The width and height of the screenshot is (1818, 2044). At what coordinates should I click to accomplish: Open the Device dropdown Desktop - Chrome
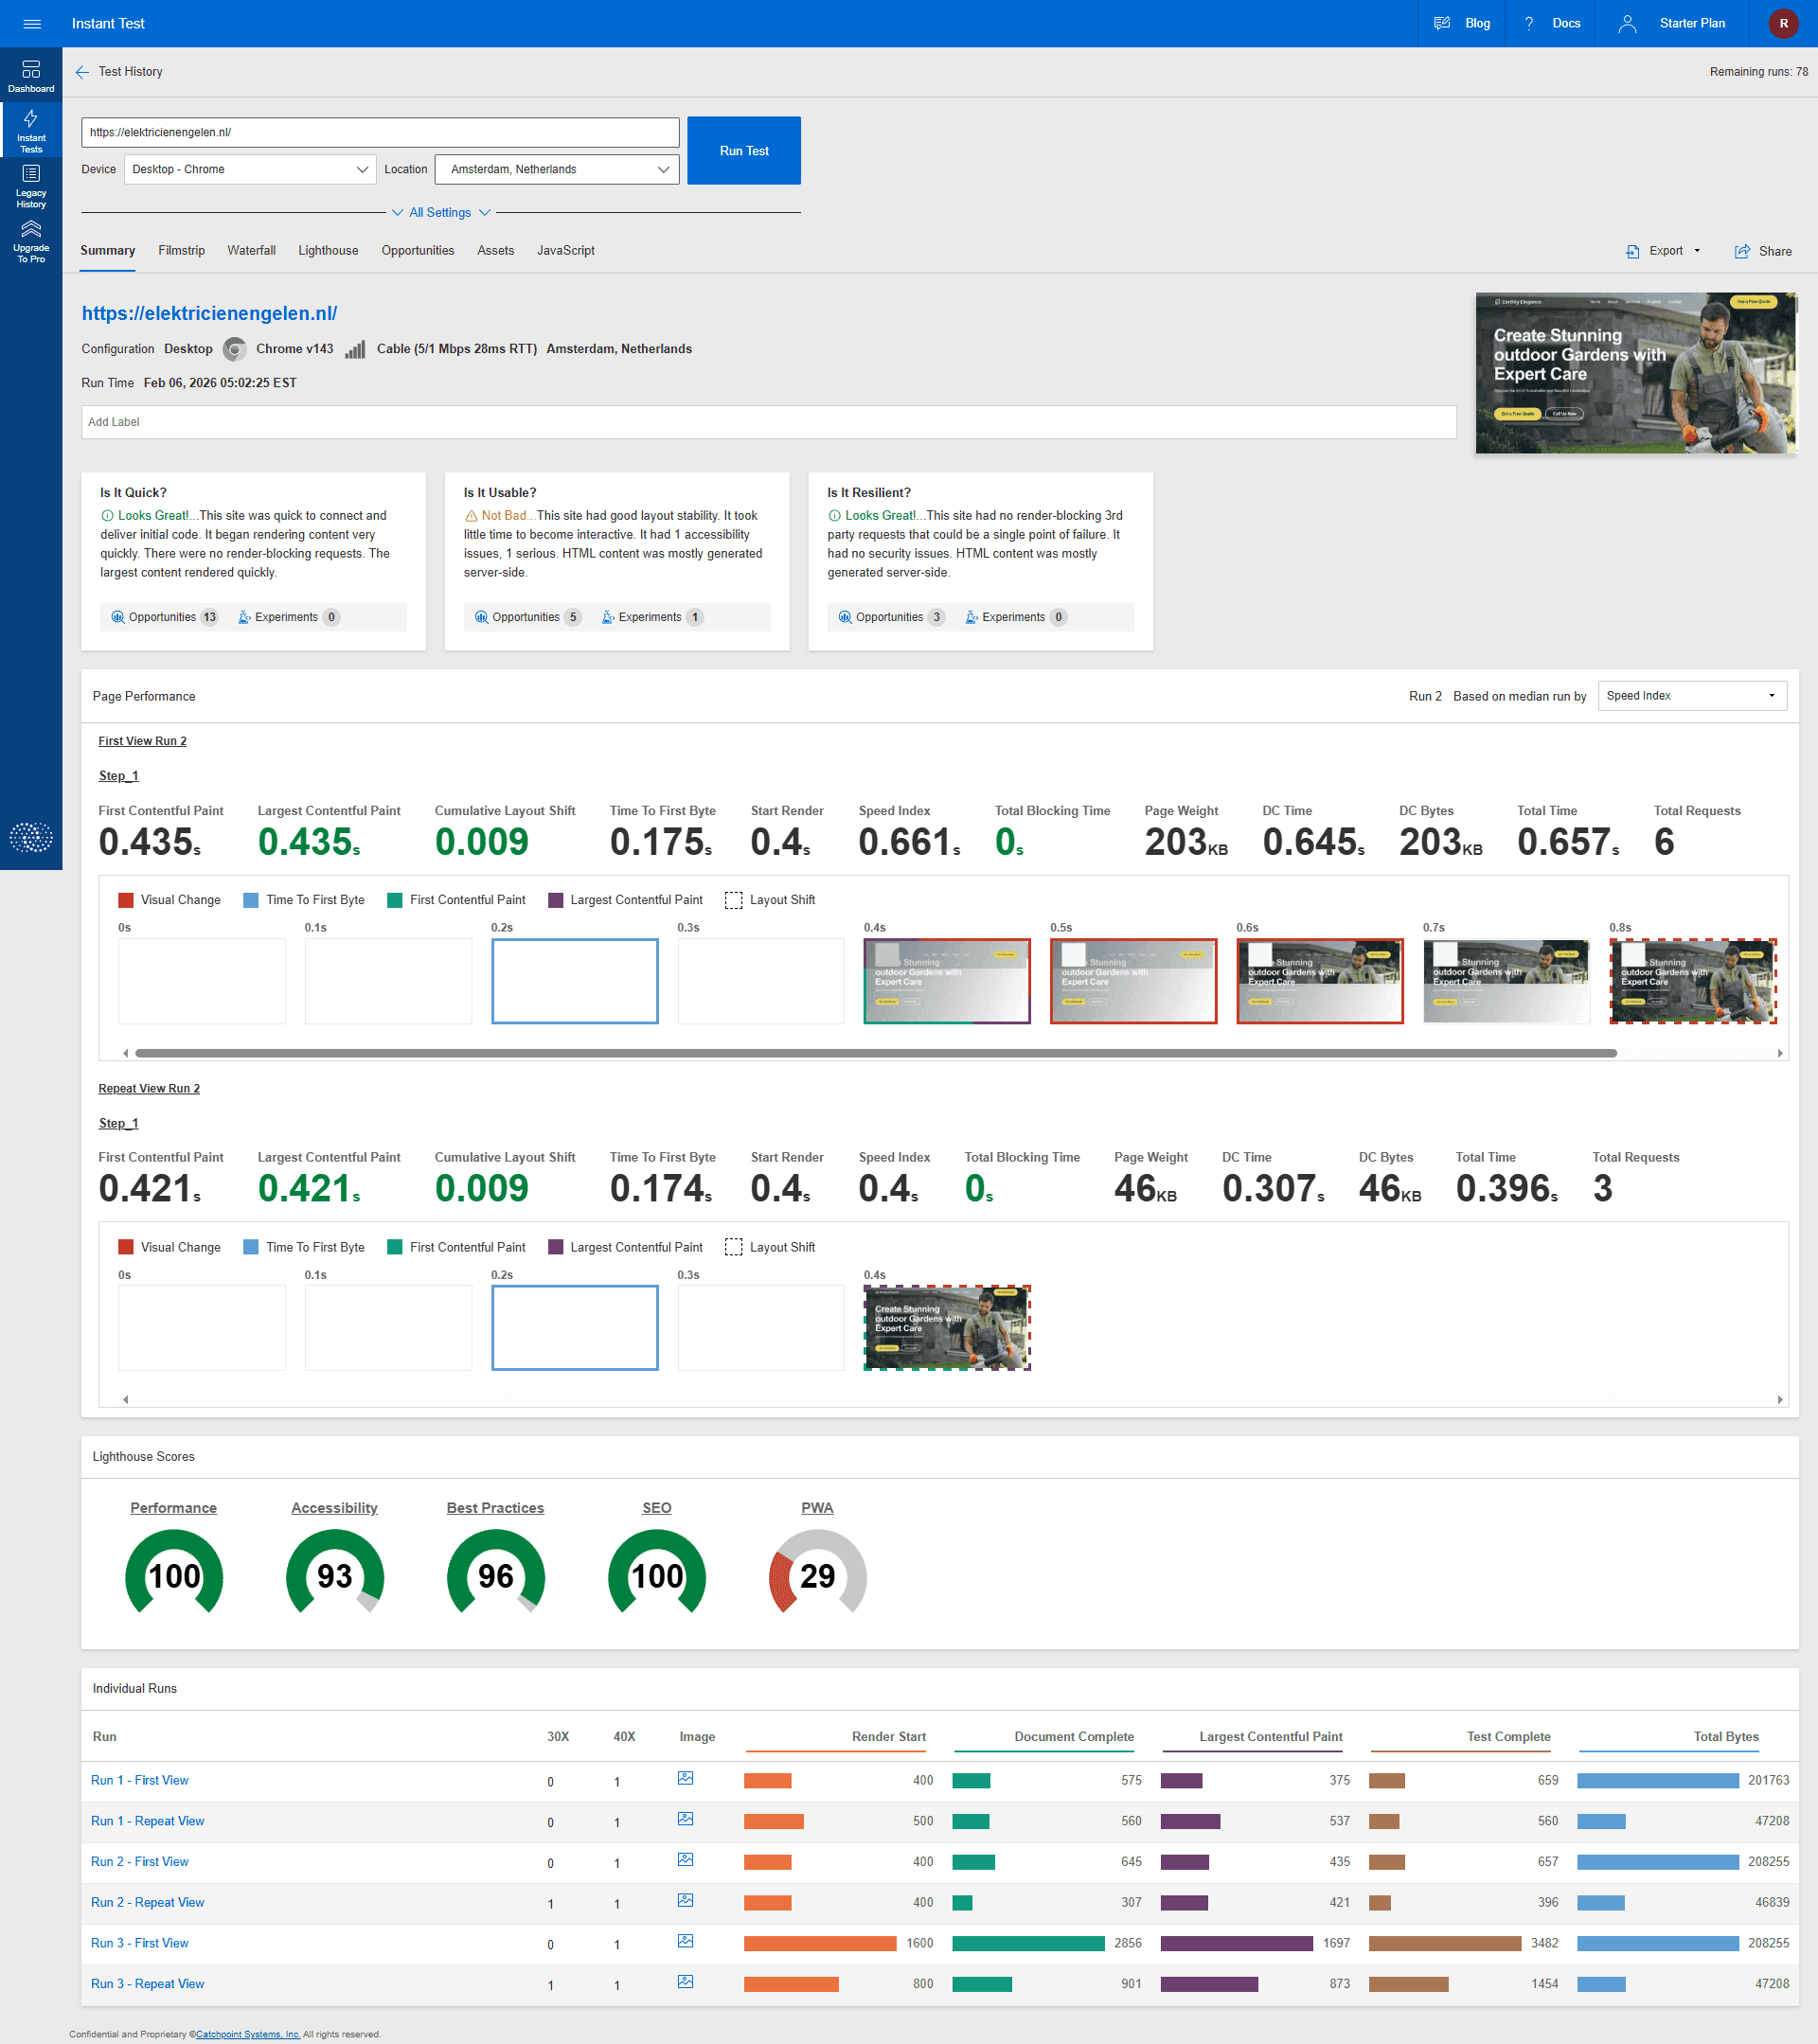[250, 170]
